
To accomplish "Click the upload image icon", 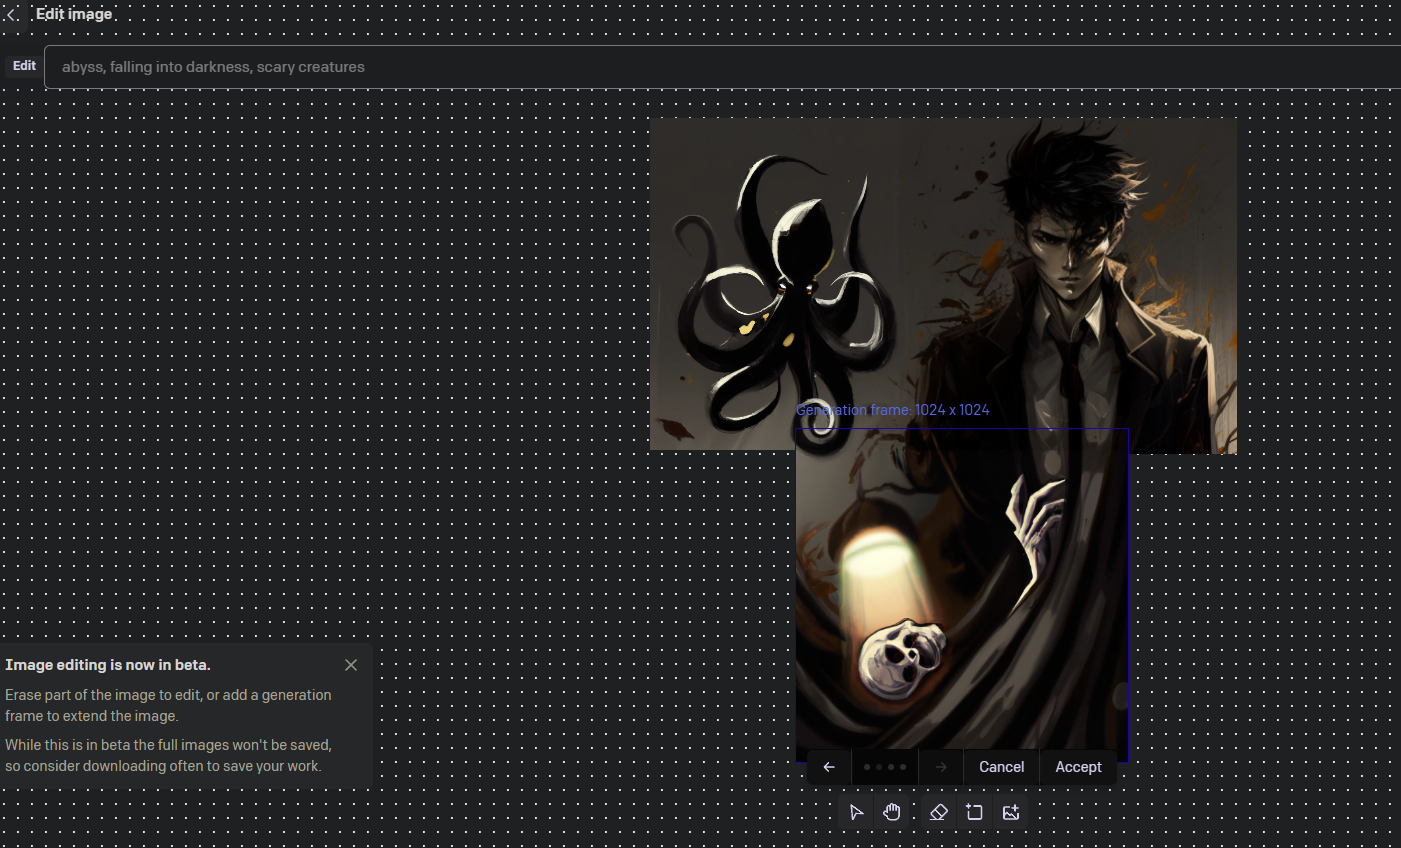I will 1011,812.
